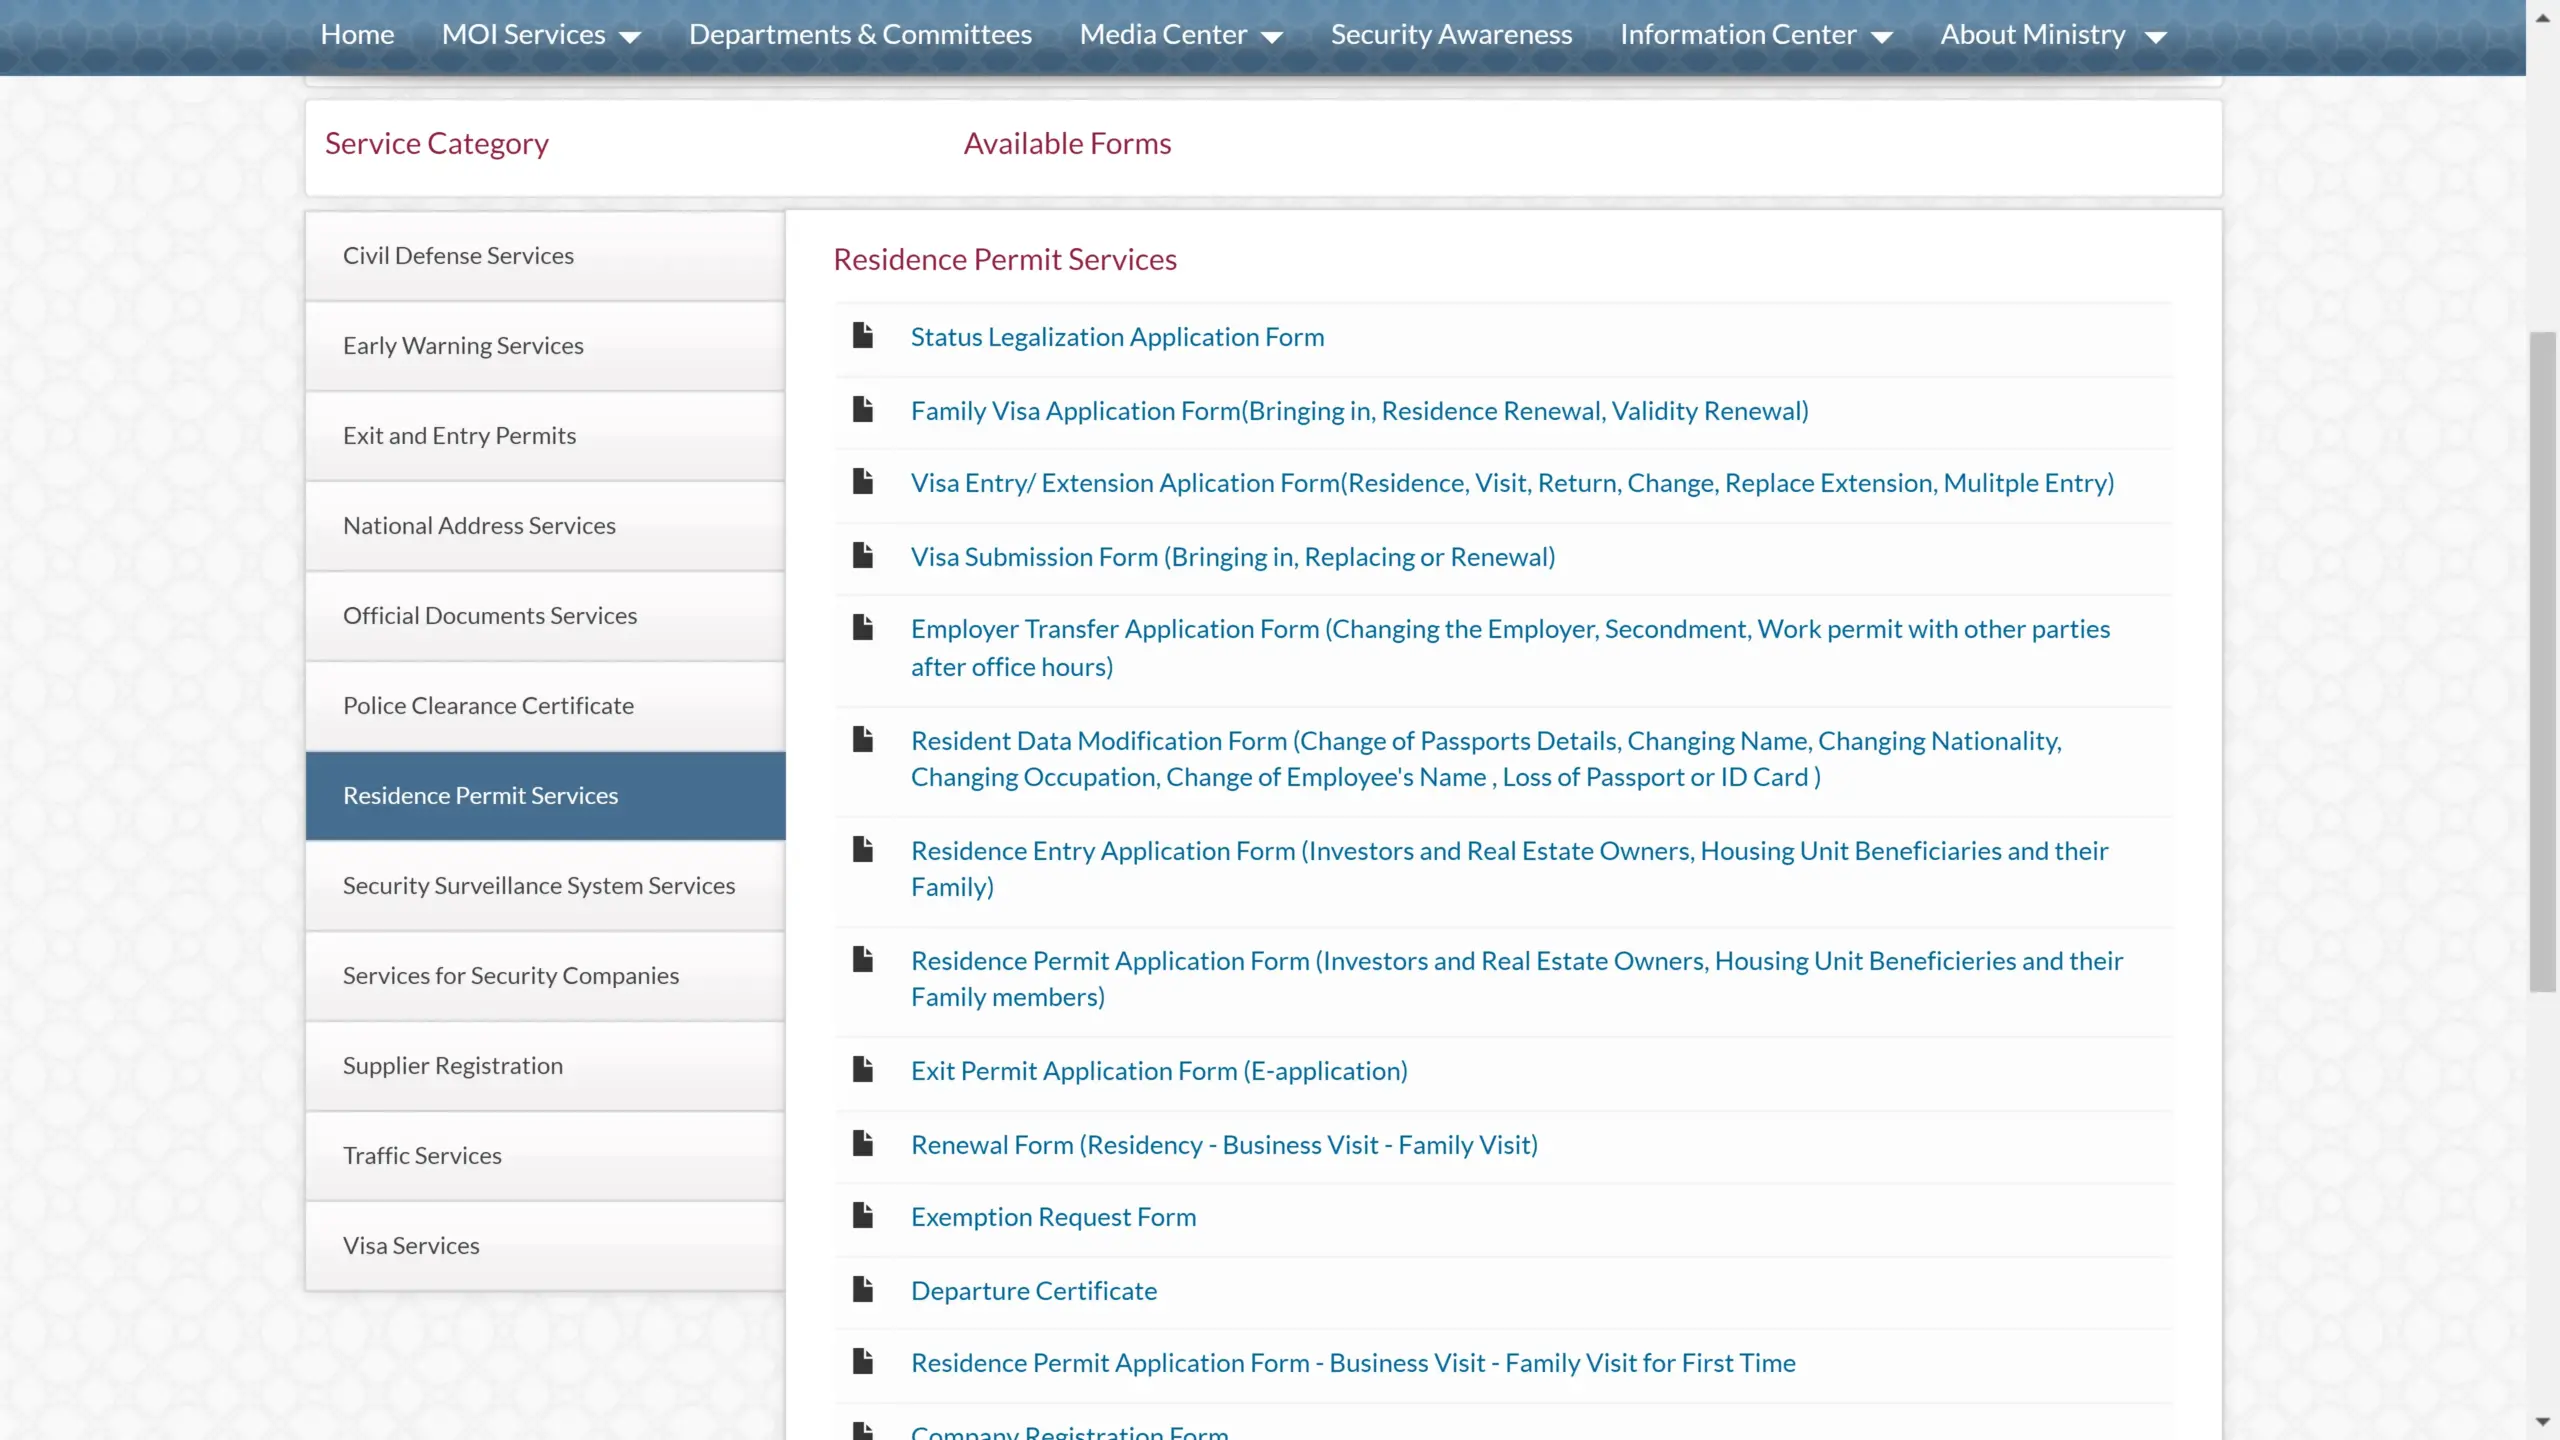Click the Visa Entry Extension Application Form icon
The height and width of the screenshot is (1440, 2560).
point(862,482)
